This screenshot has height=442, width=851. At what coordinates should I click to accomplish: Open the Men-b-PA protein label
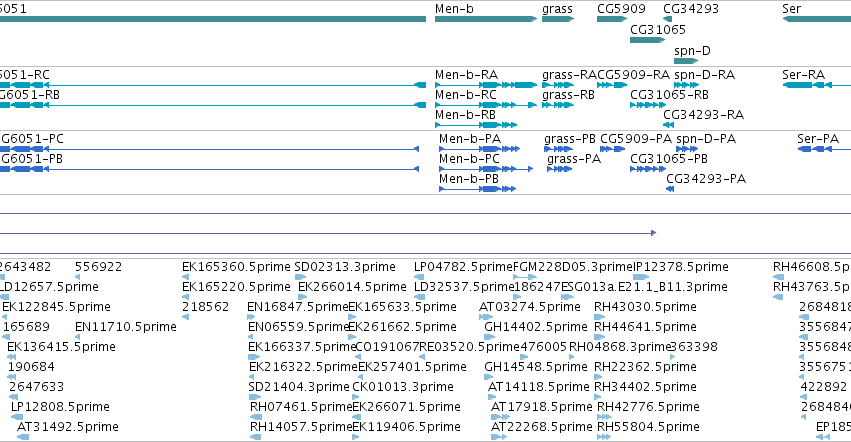pyautogui.click(x=470, y=139)
